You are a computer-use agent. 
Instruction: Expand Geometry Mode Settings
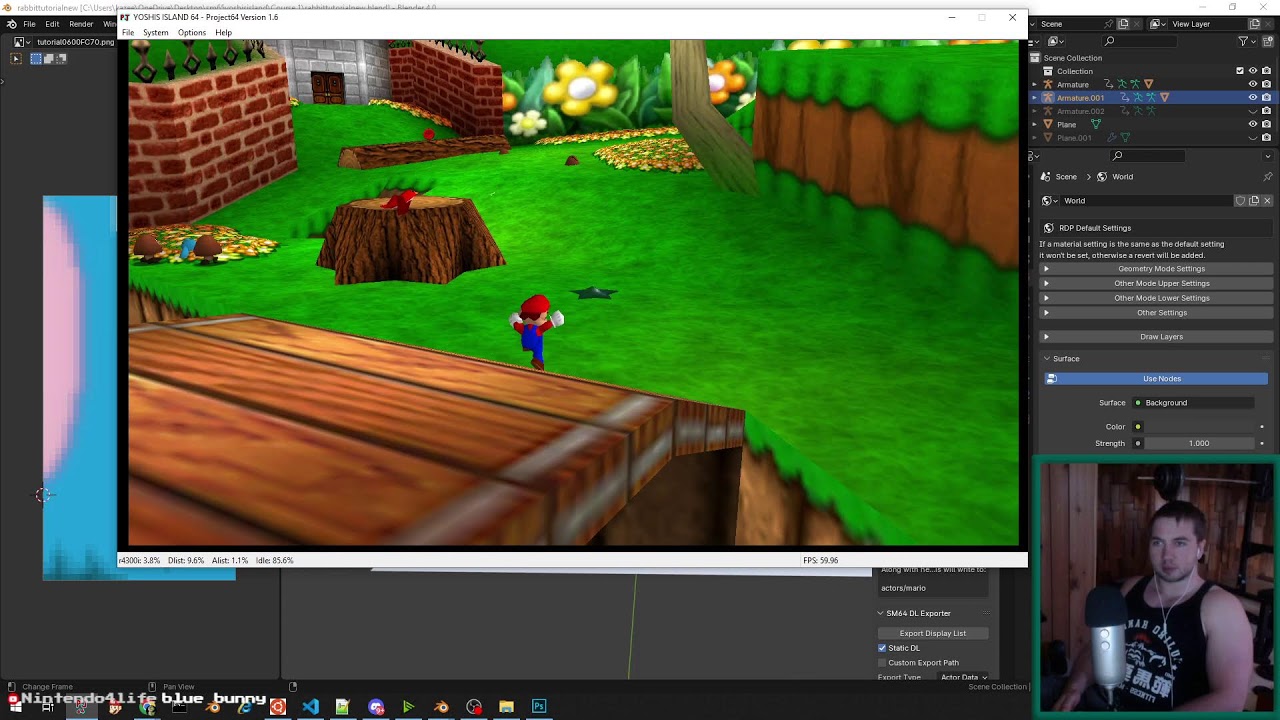coord(1154,269)
